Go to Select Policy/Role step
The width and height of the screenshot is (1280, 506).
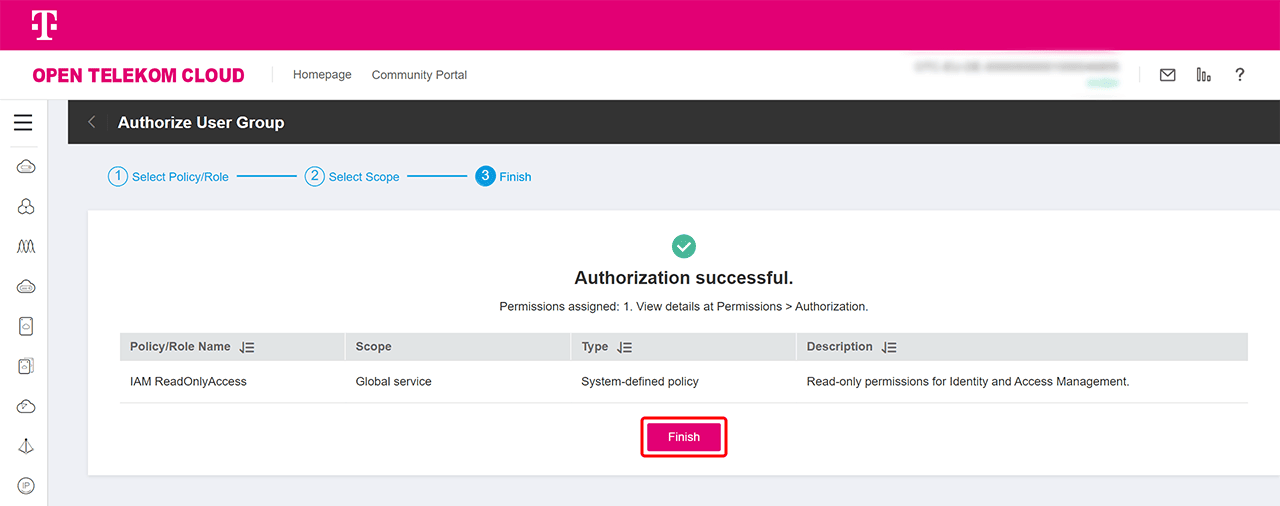169,177
